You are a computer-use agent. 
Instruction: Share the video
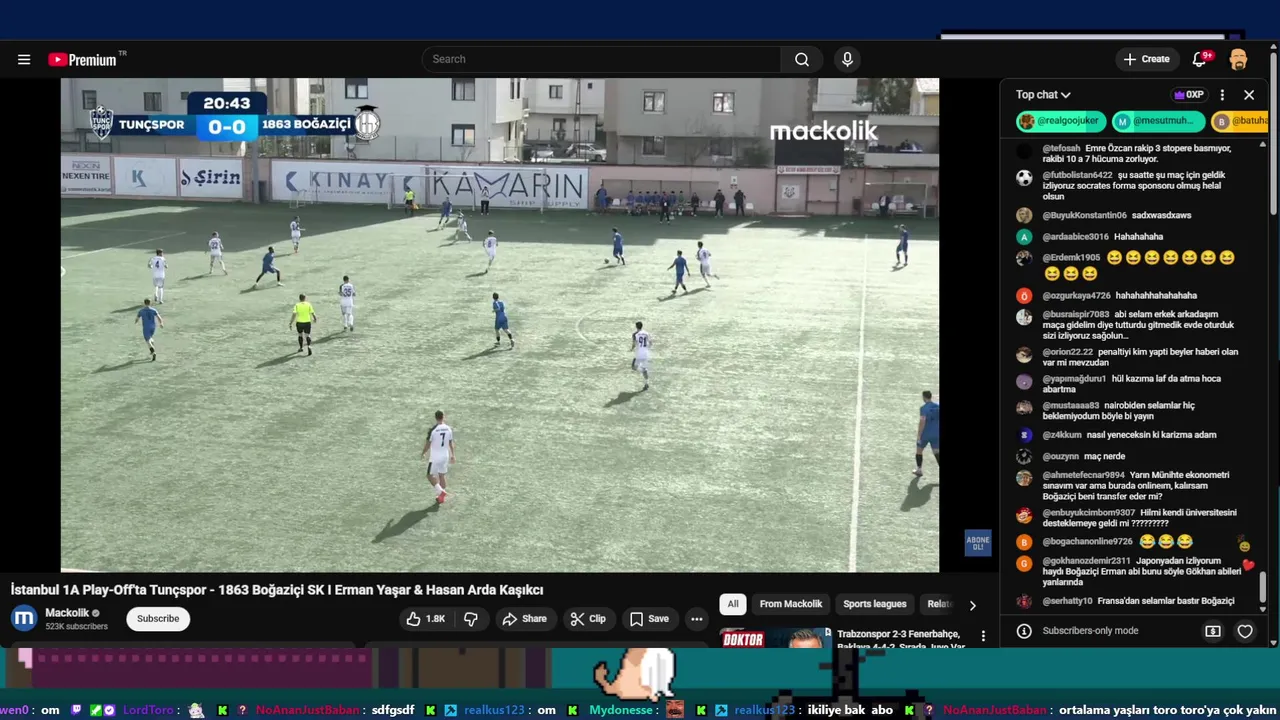525,619
